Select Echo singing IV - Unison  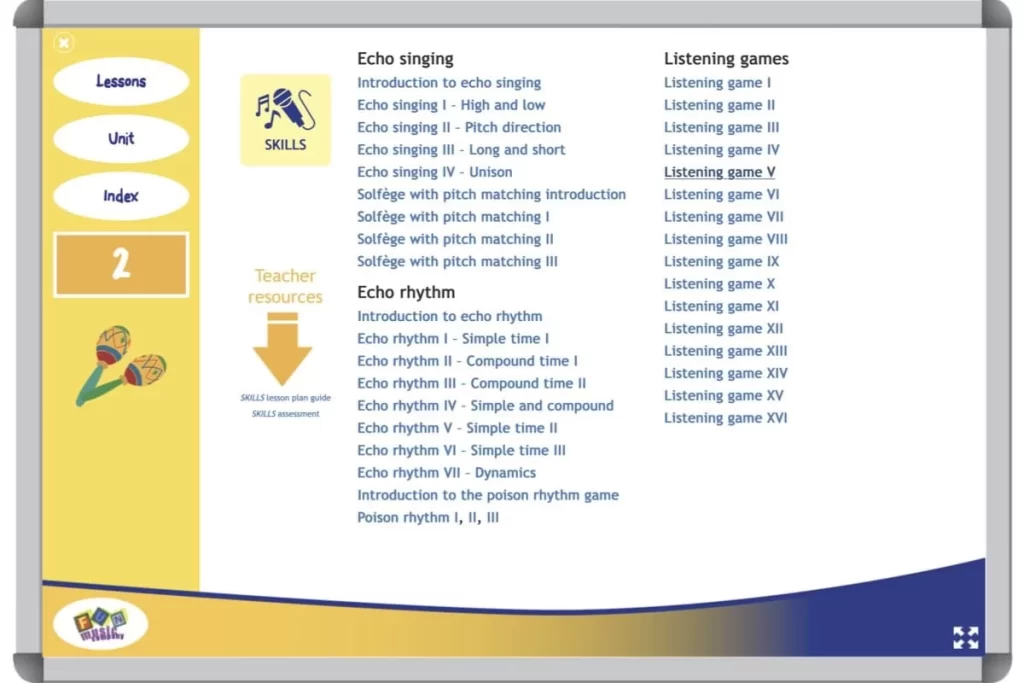(x=435, y=171)
